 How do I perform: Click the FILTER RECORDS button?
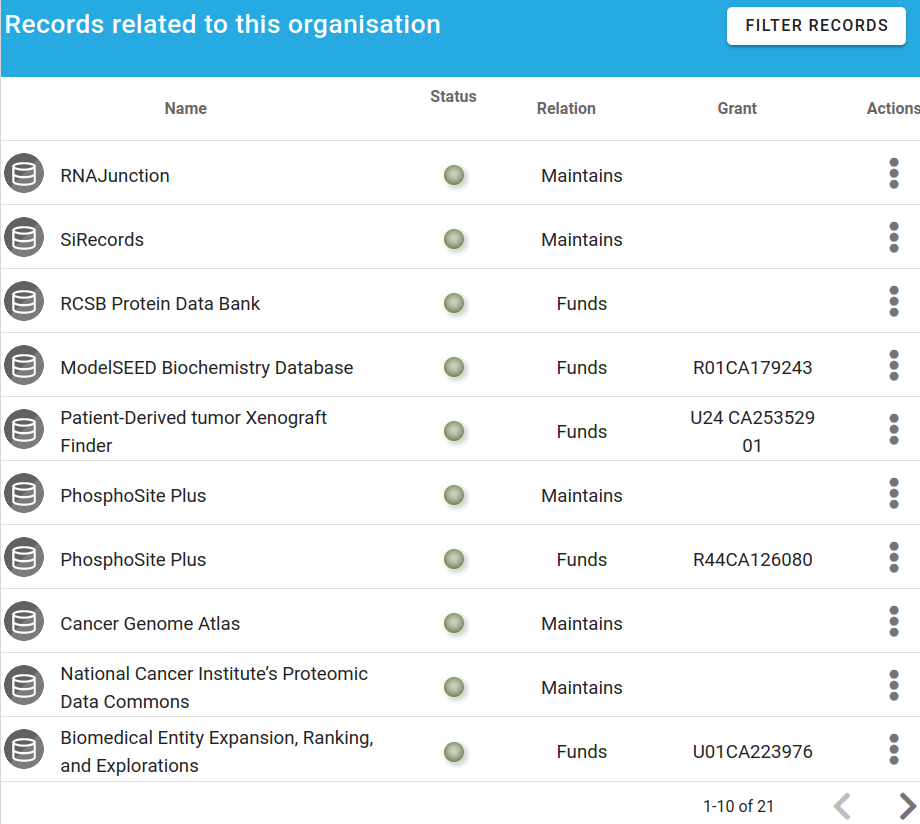pyautogui.click(x=816, y=26)
